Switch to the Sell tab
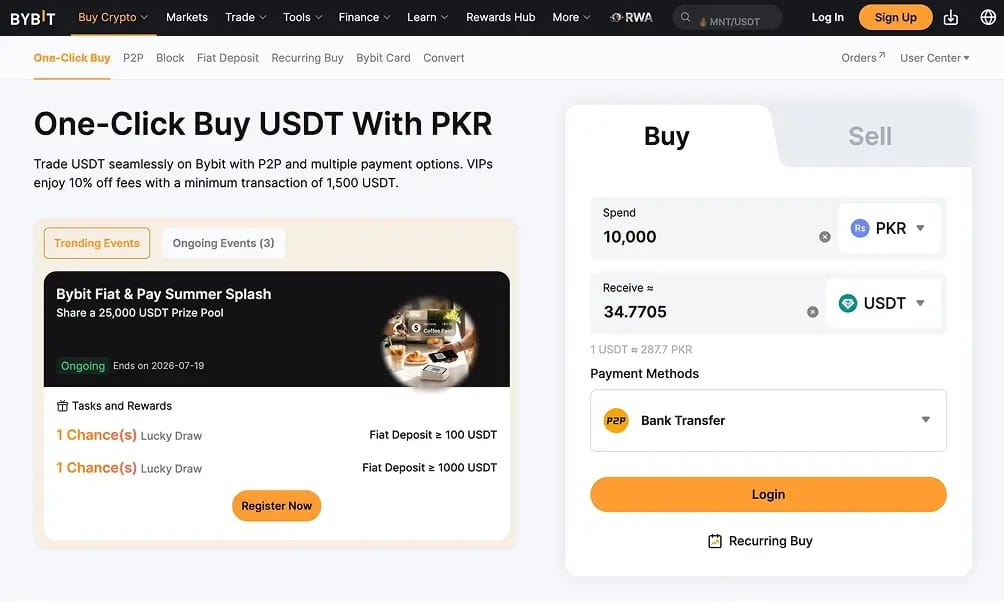The width and height of the screenshot is (1004, 602). click(870, 136)
